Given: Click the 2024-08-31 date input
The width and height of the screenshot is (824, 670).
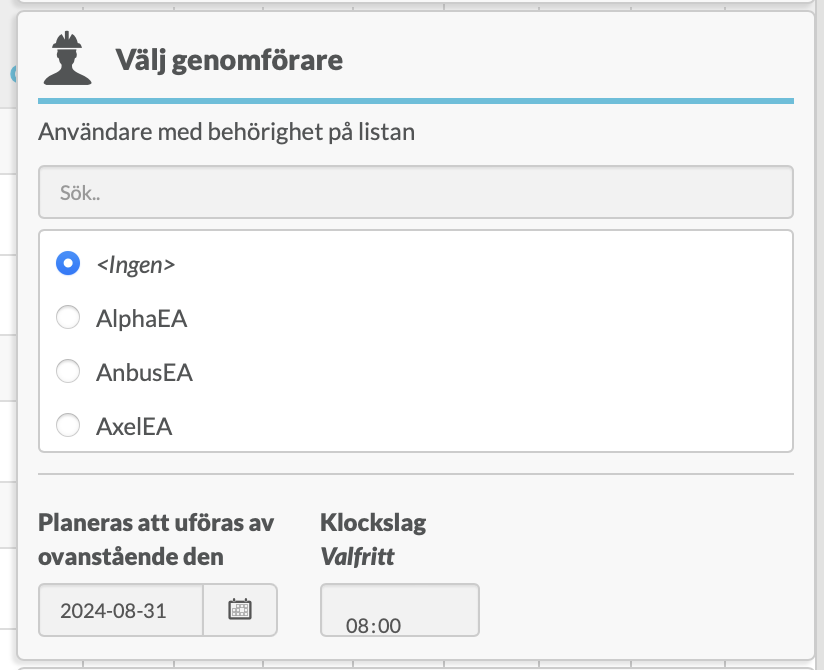Looking at the screenshot, I should coord(120,610).
